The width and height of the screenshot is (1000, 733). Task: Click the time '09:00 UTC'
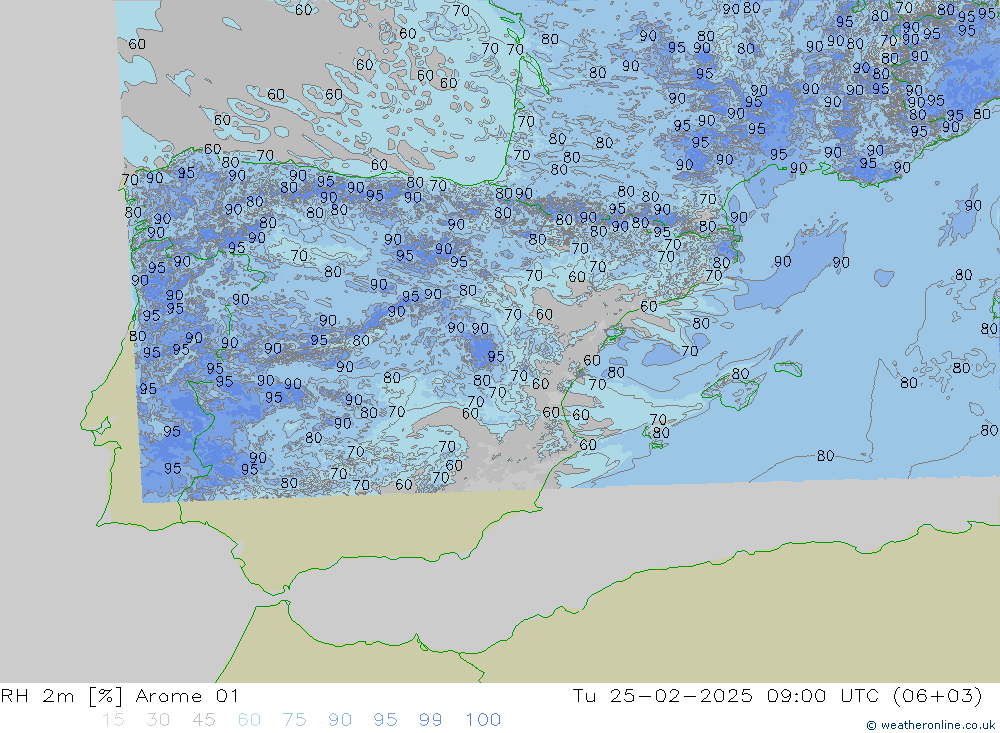click(823, 695)
